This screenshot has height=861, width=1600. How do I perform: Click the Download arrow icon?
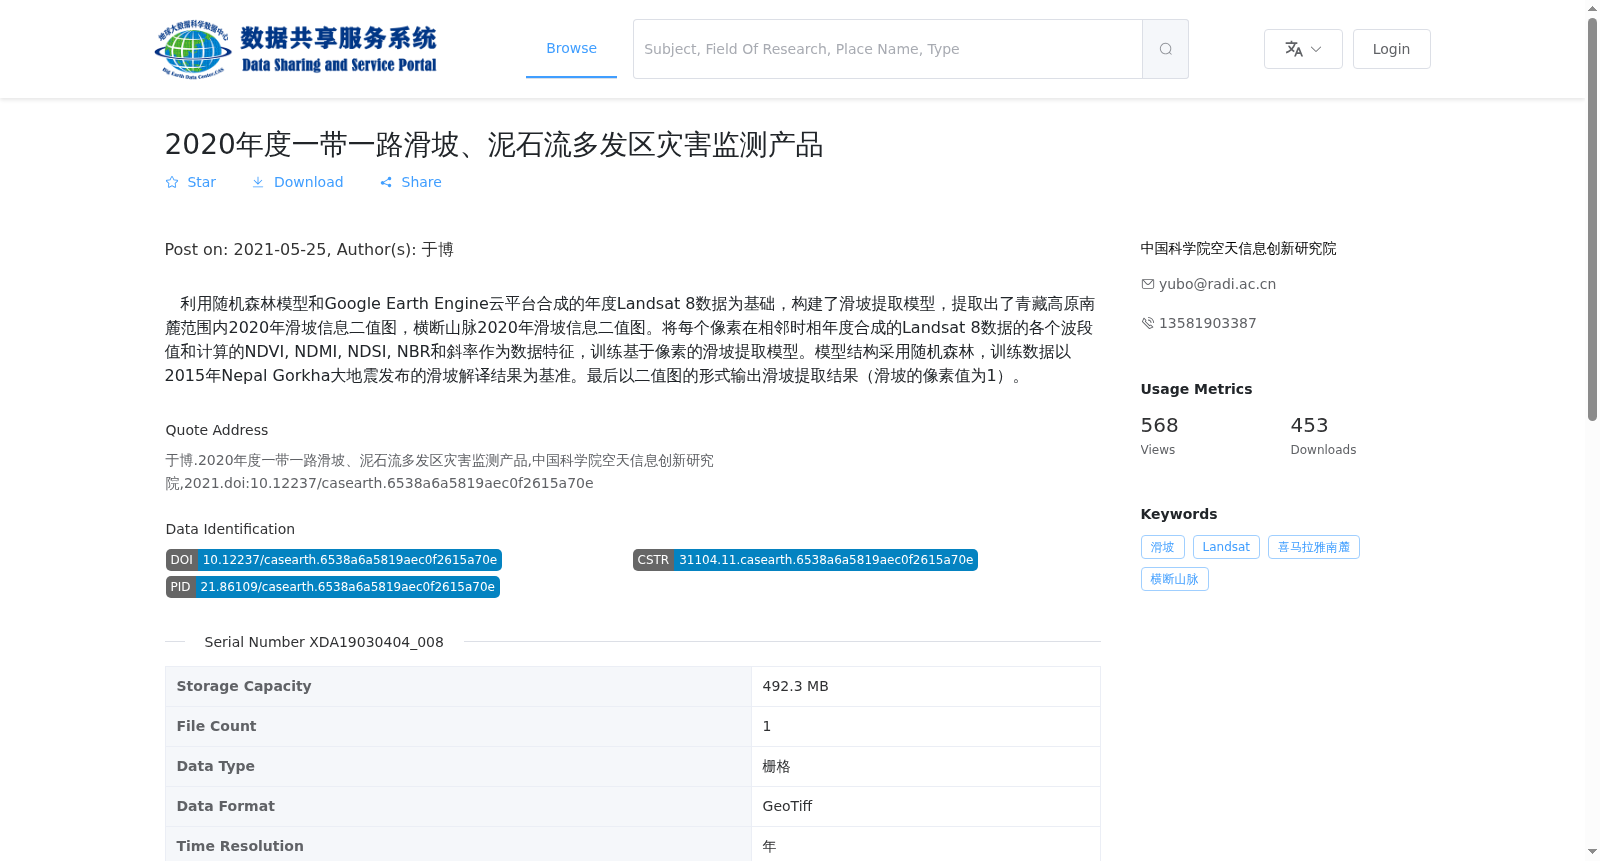258,182
